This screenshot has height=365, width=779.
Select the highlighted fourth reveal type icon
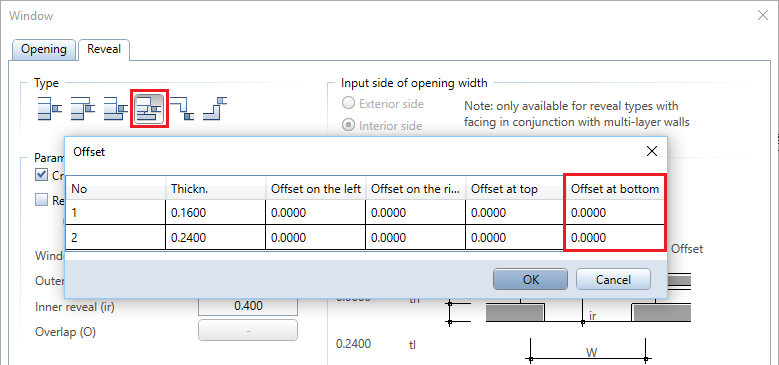[x=150, y=108]
